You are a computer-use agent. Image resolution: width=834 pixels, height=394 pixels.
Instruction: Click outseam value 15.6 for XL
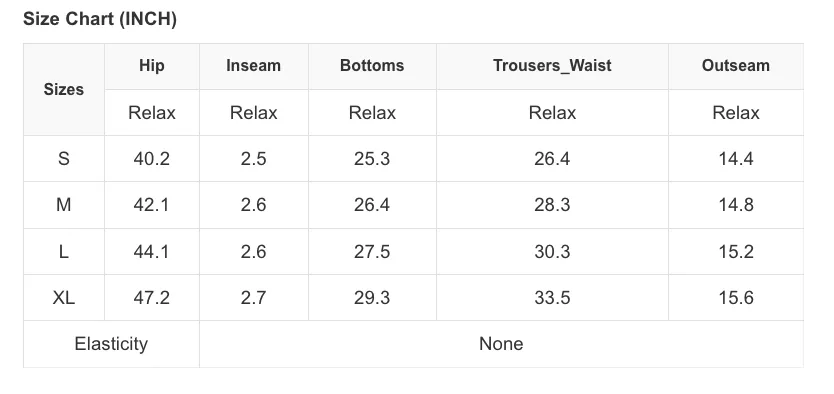point(736,297)
